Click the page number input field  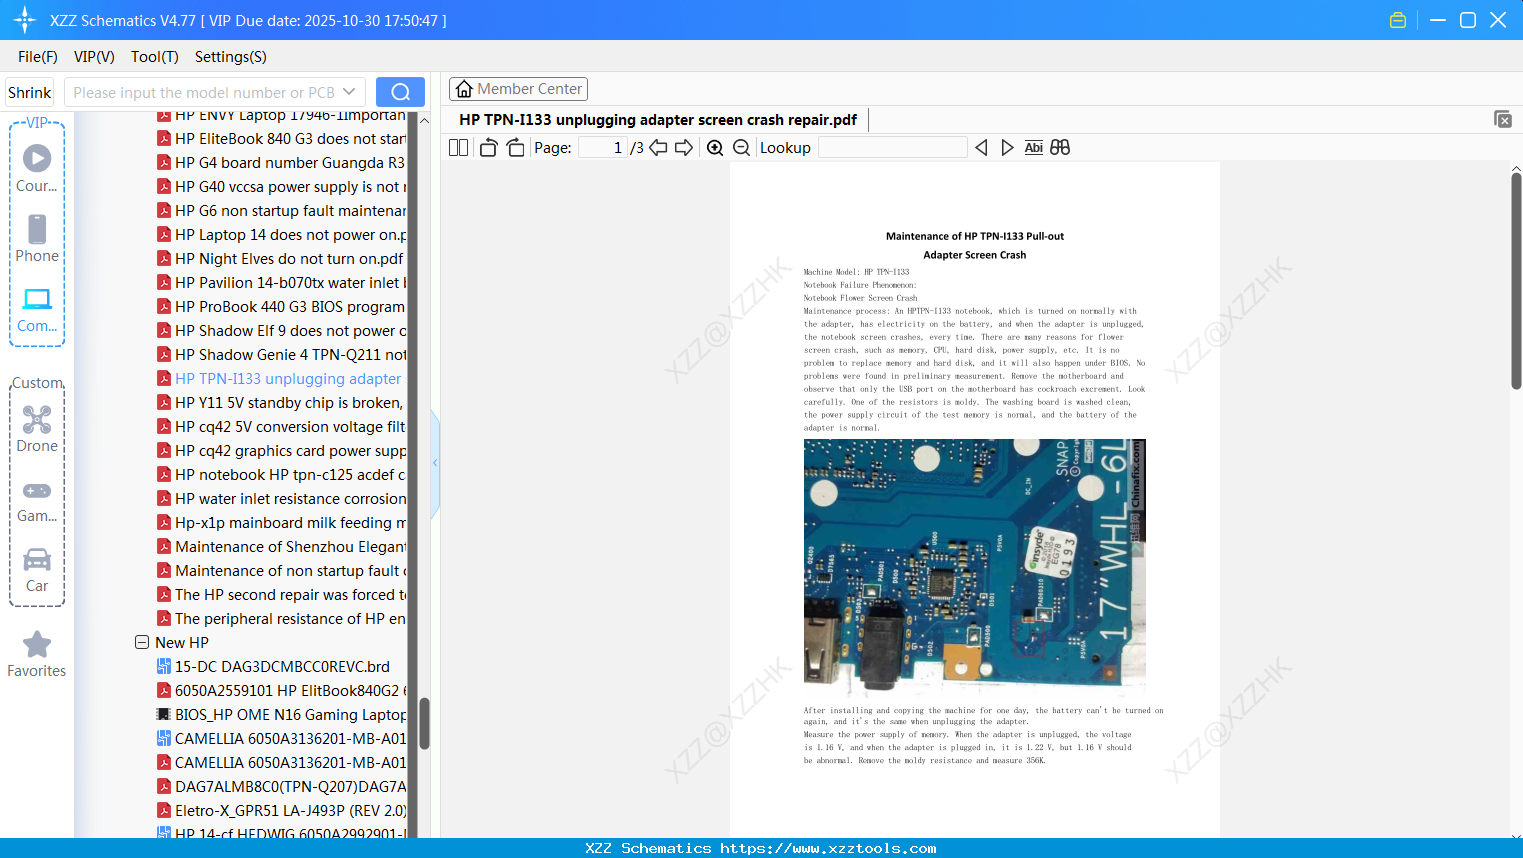(x=602, y=148)
